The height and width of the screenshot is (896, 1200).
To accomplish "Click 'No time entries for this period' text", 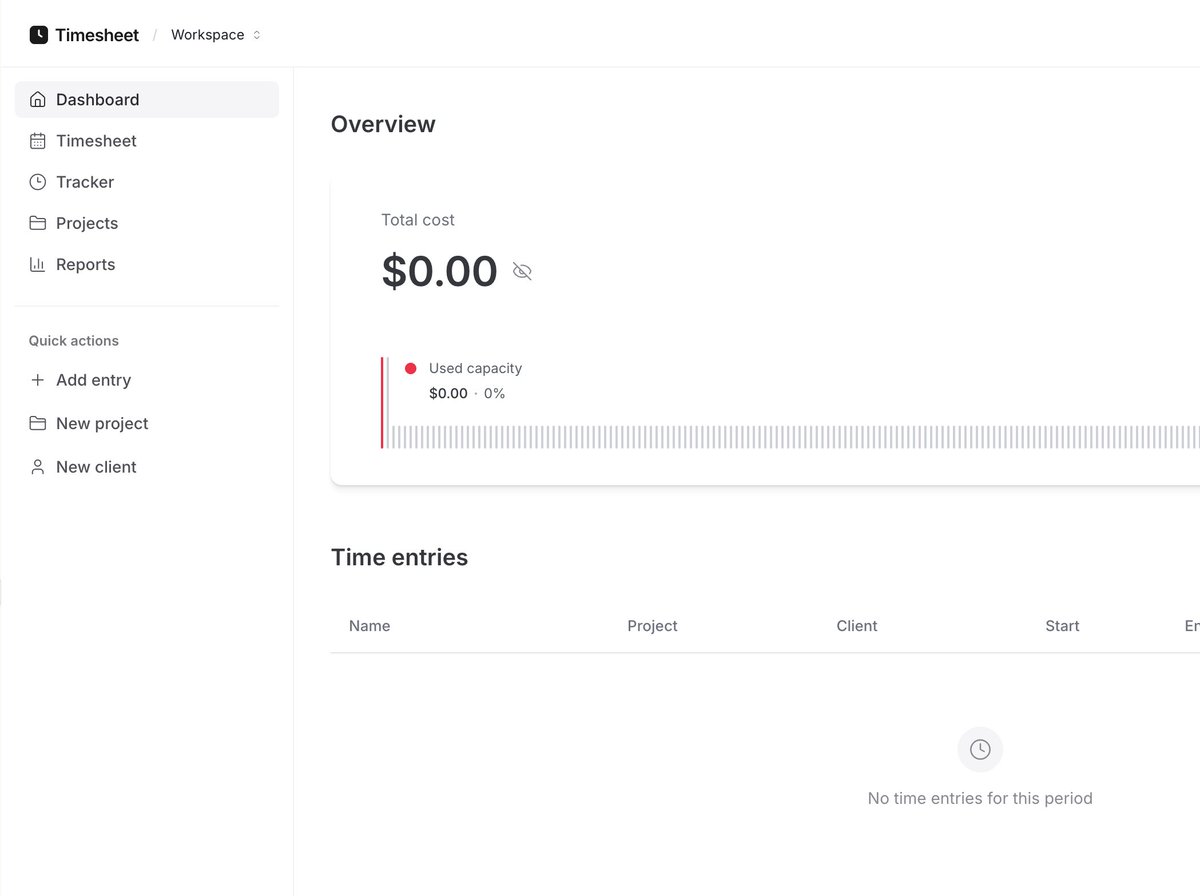I will click(x=980, y=798).
